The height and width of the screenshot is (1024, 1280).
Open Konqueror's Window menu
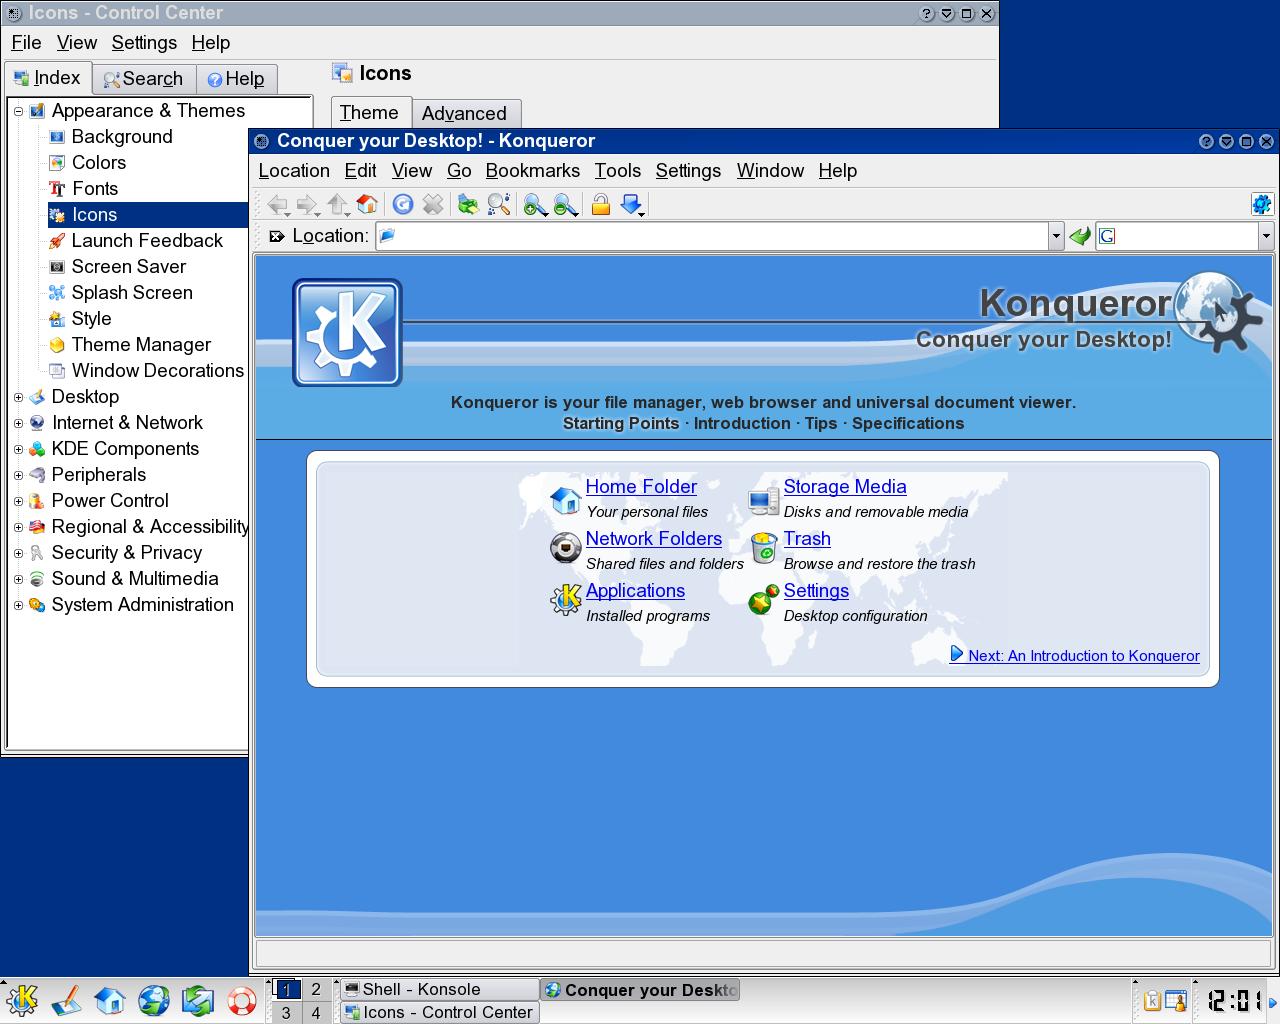tap(770, 171)
